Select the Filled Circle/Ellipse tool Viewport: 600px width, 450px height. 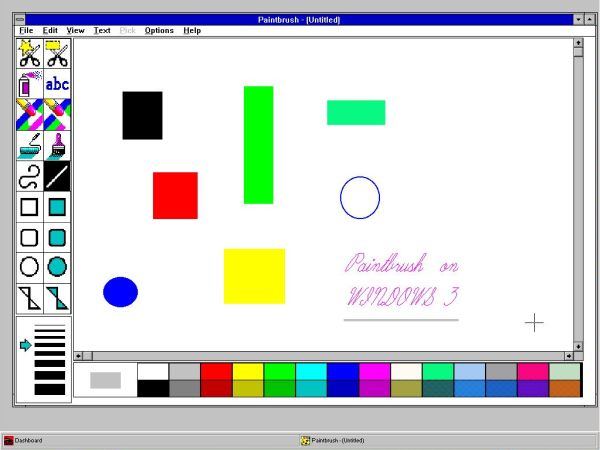(57, 267)
